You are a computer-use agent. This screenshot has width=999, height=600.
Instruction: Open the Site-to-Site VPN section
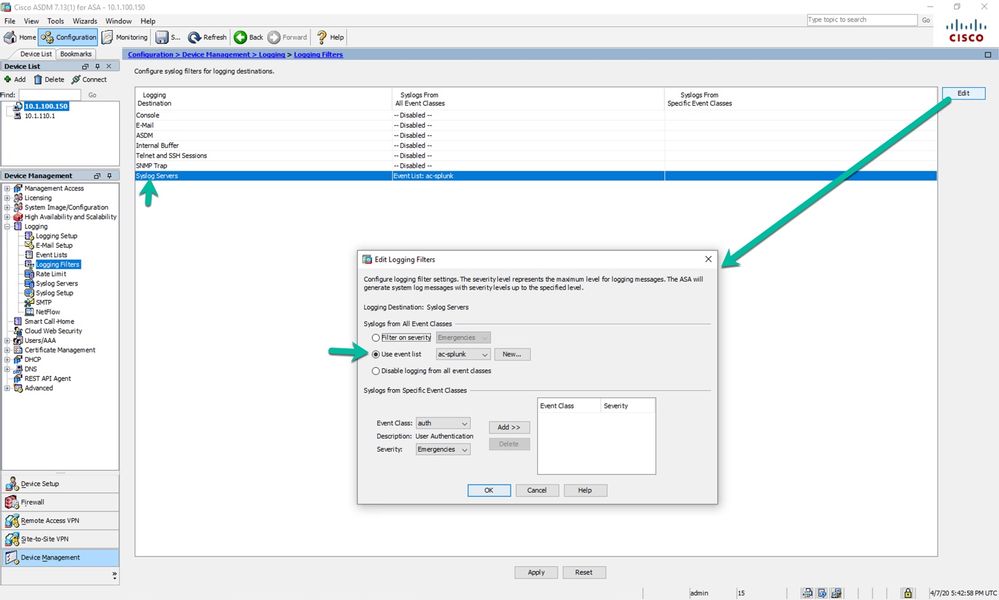point(60,539)
